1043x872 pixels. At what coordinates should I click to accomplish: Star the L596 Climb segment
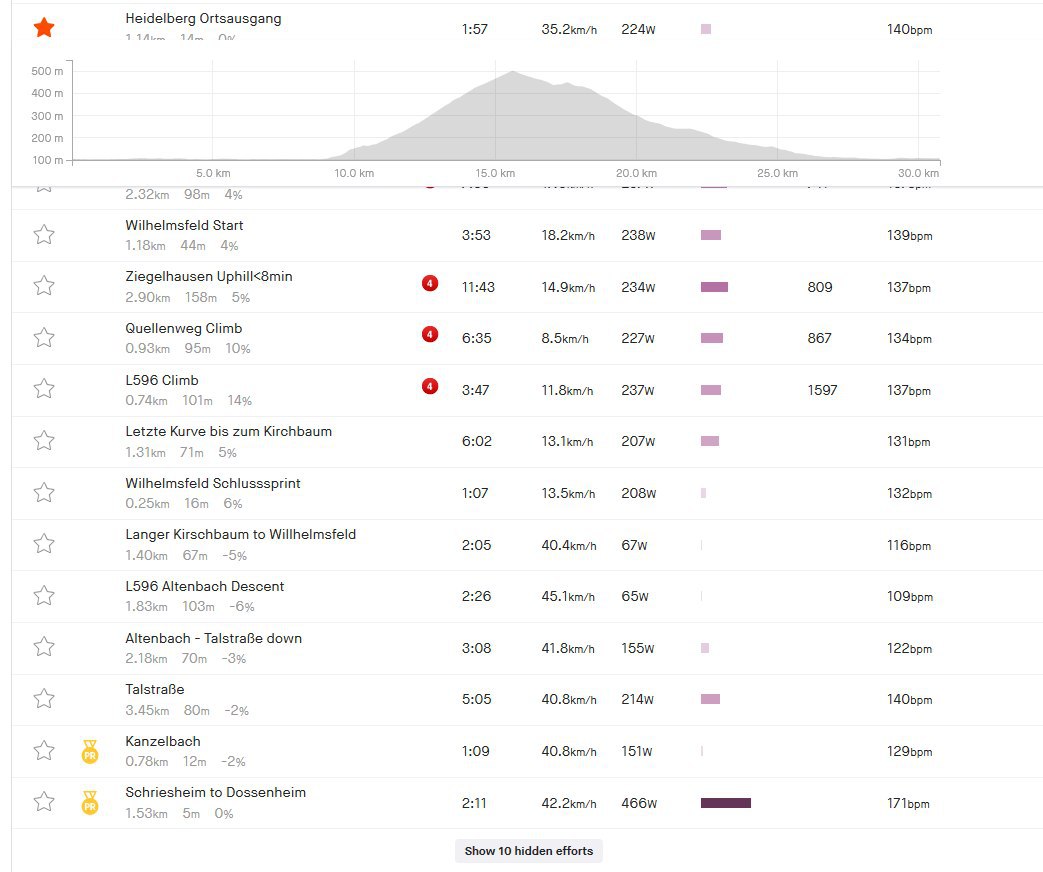[44, 388]
